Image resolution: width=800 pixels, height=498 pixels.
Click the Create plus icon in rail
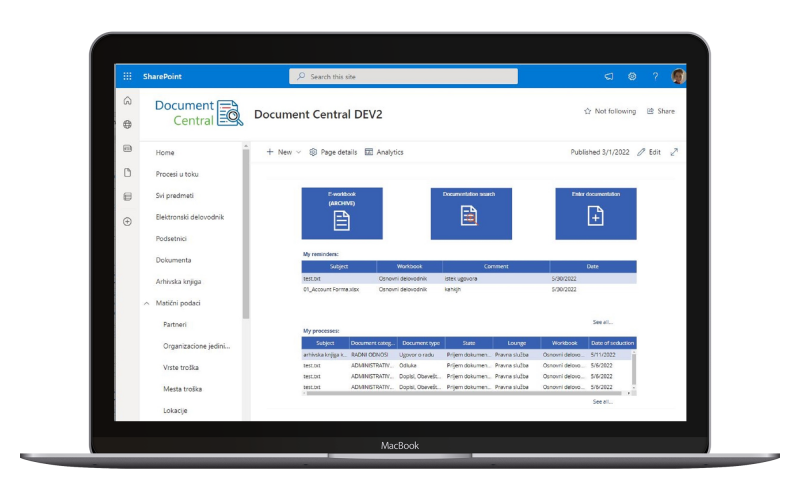point(127,221)
